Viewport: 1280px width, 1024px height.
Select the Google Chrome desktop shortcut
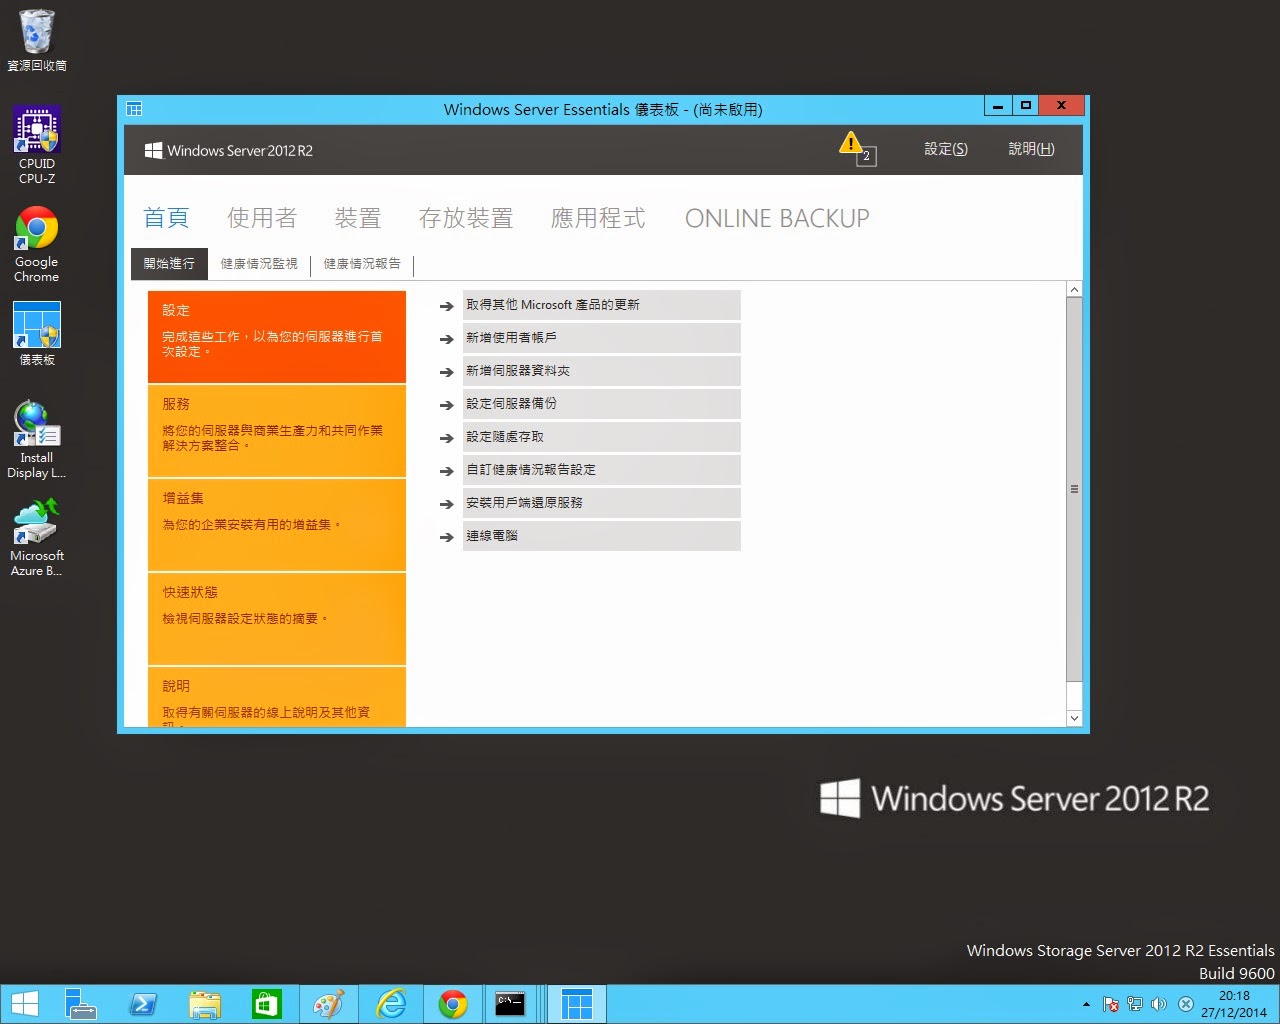[37, 245]
